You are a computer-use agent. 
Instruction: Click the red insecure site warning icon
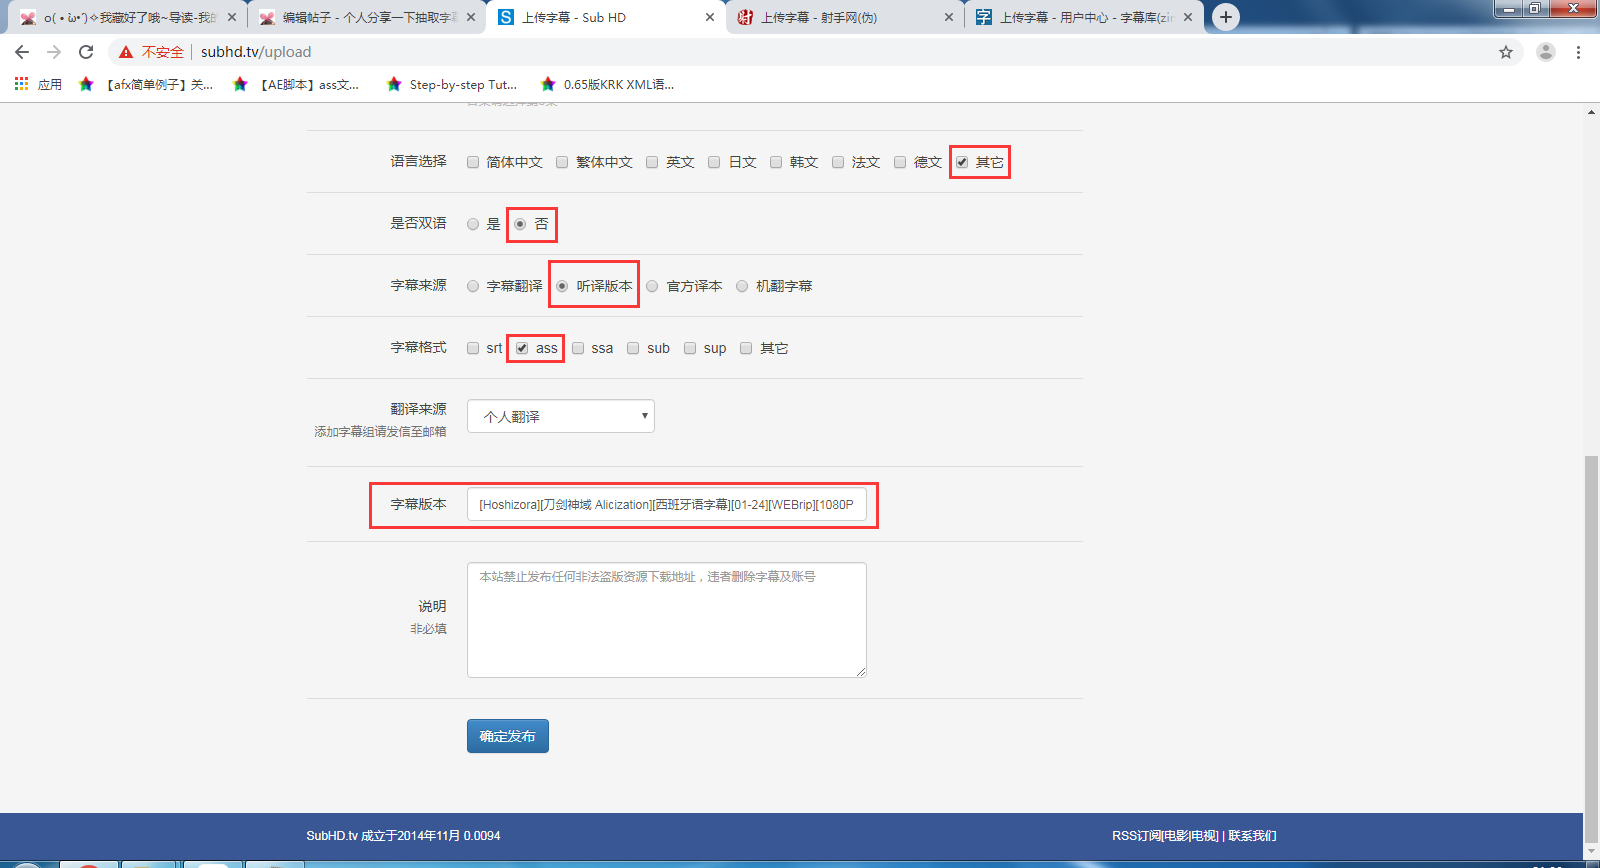click(x=126, y=52)
